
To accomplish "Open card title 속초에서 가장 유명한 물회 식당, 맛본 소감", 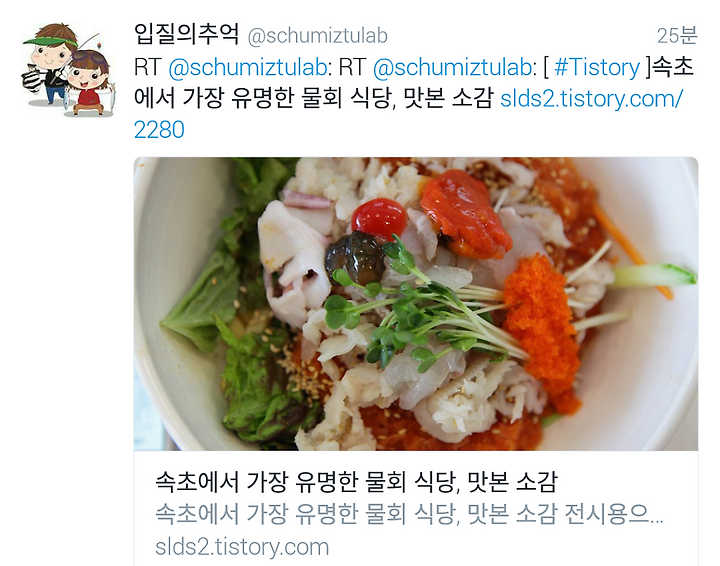I will point(357,482).
